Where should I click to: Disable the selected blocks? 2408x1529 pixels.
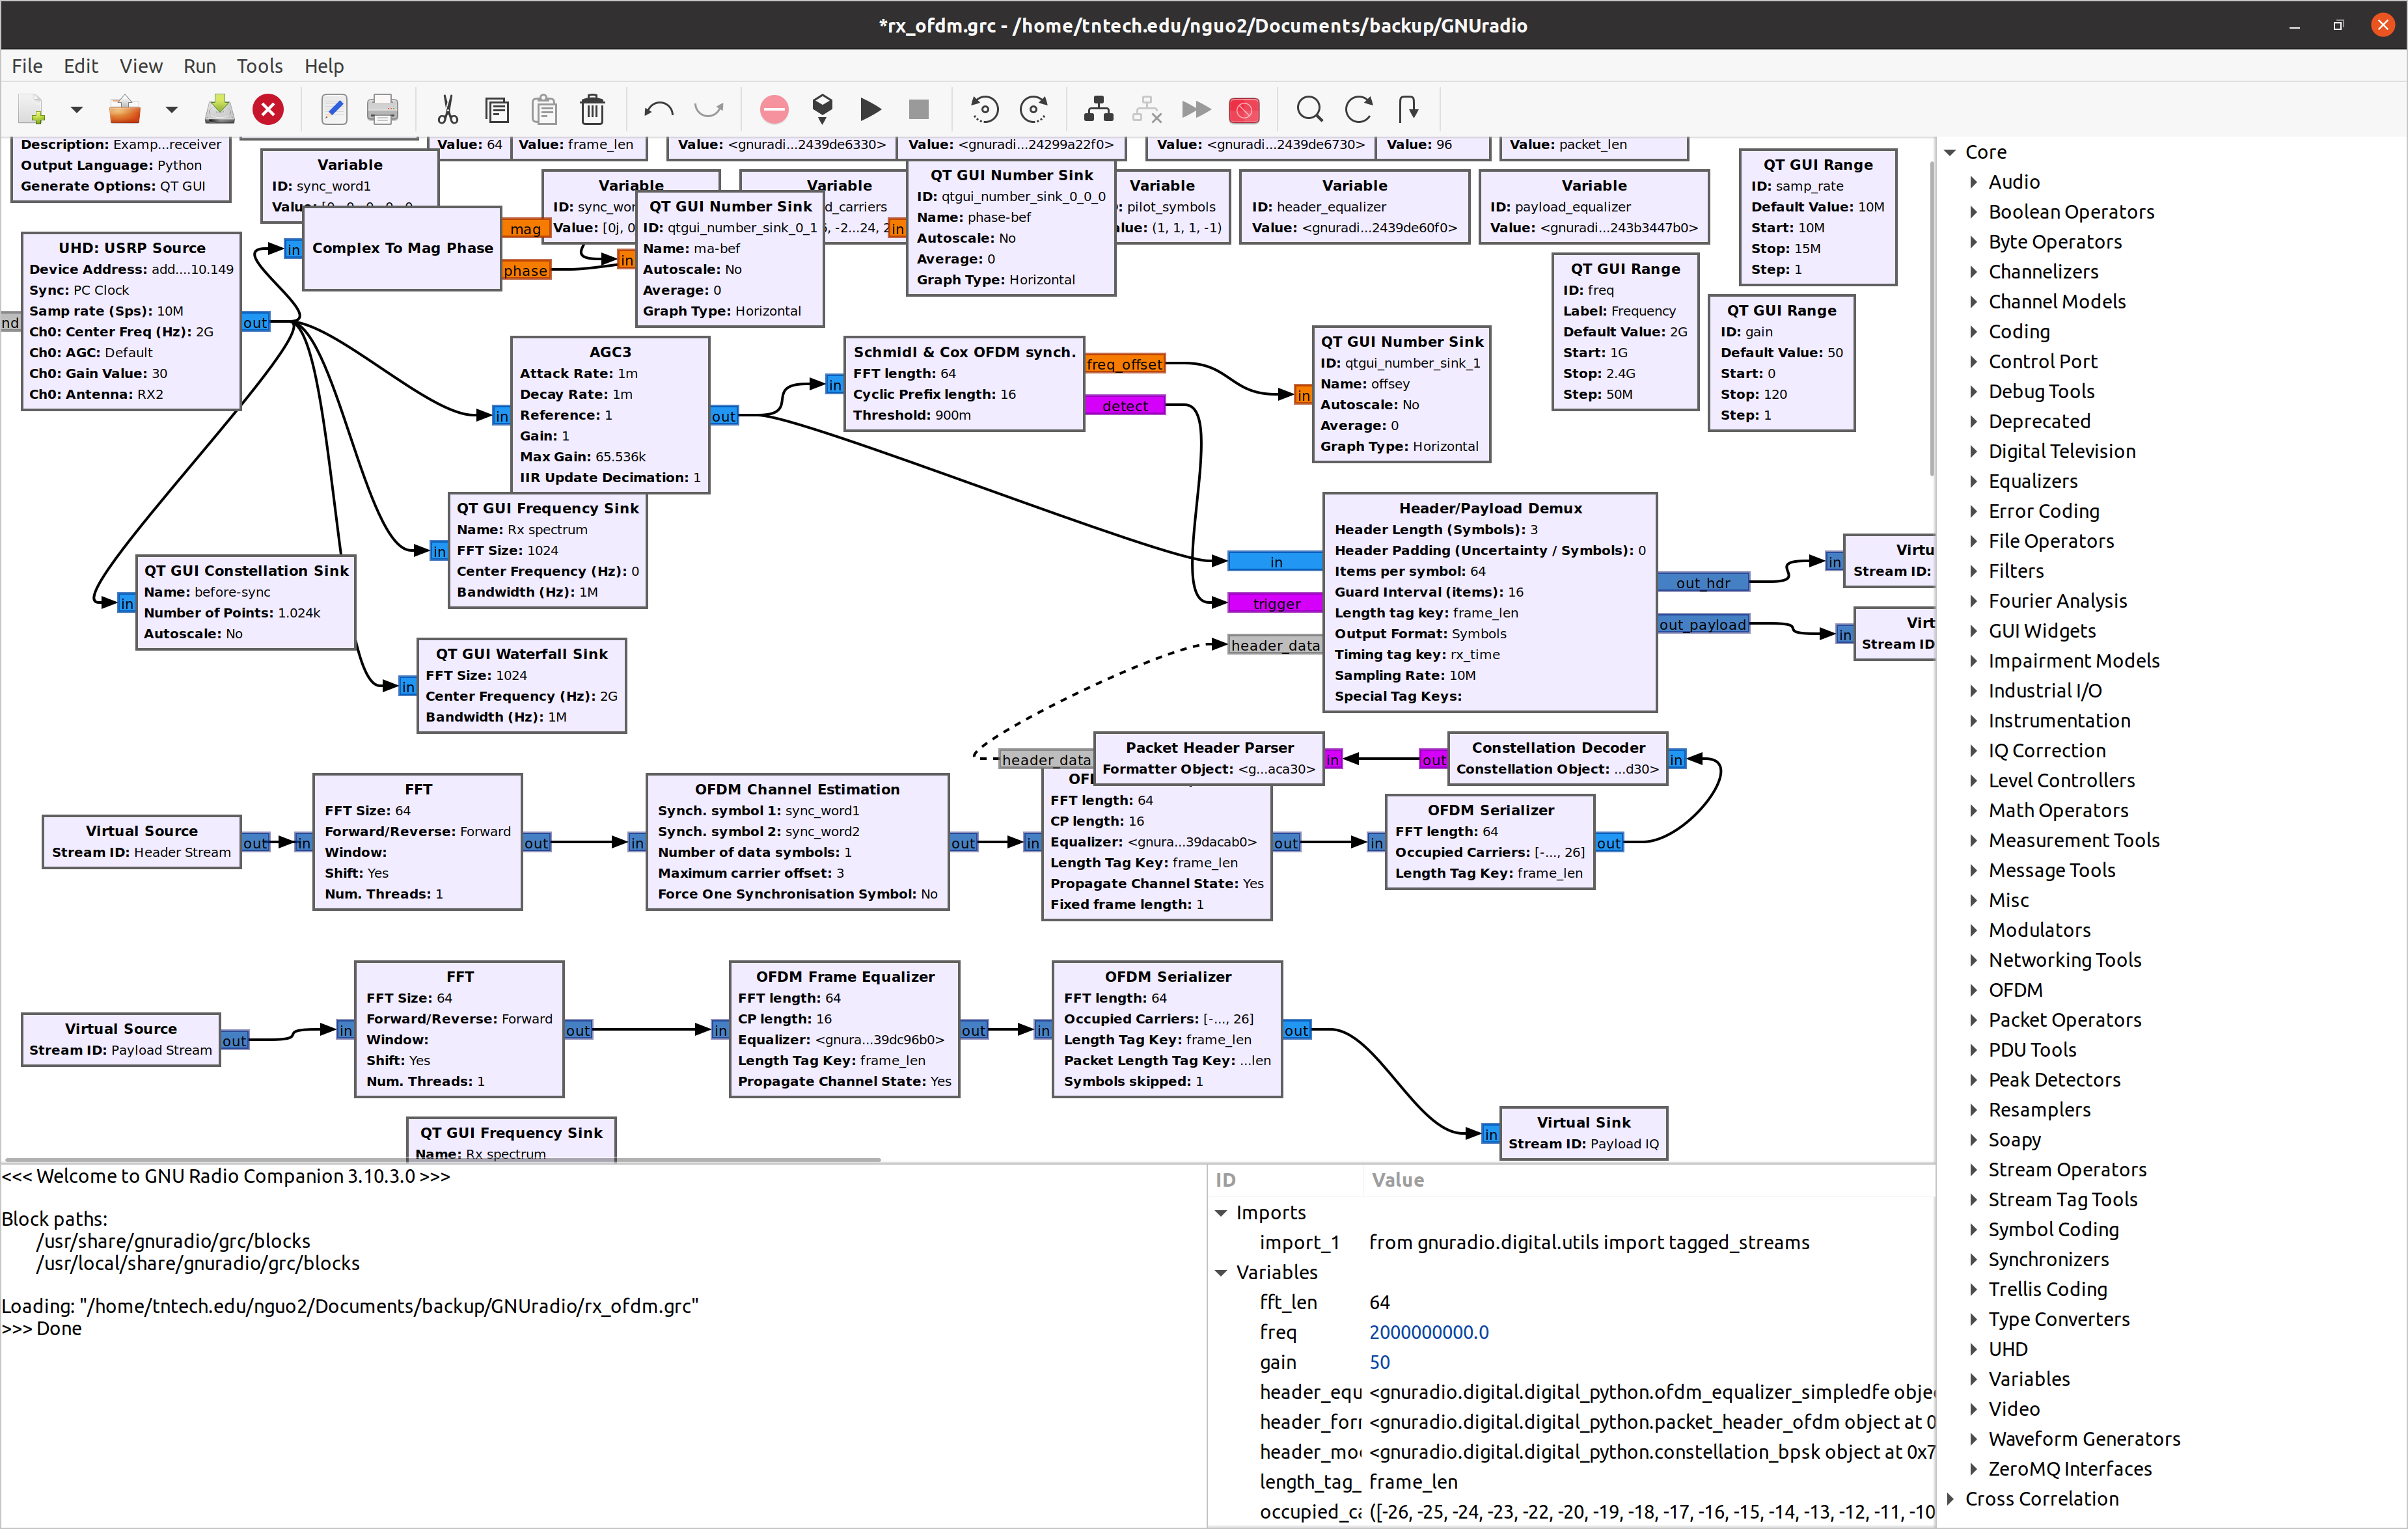tap(1147, 109)
